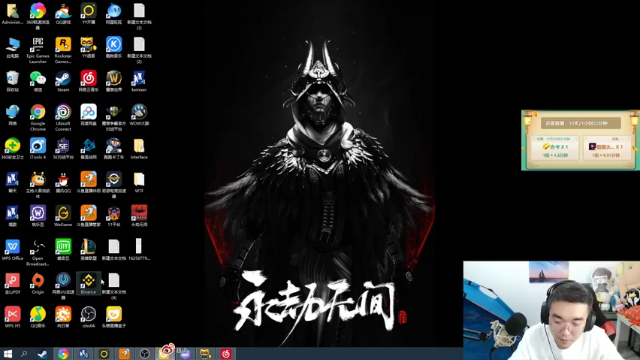Select the Binance desktop shortcut
The height and width of the screenshot is (360, 640).
pos(88,283)
